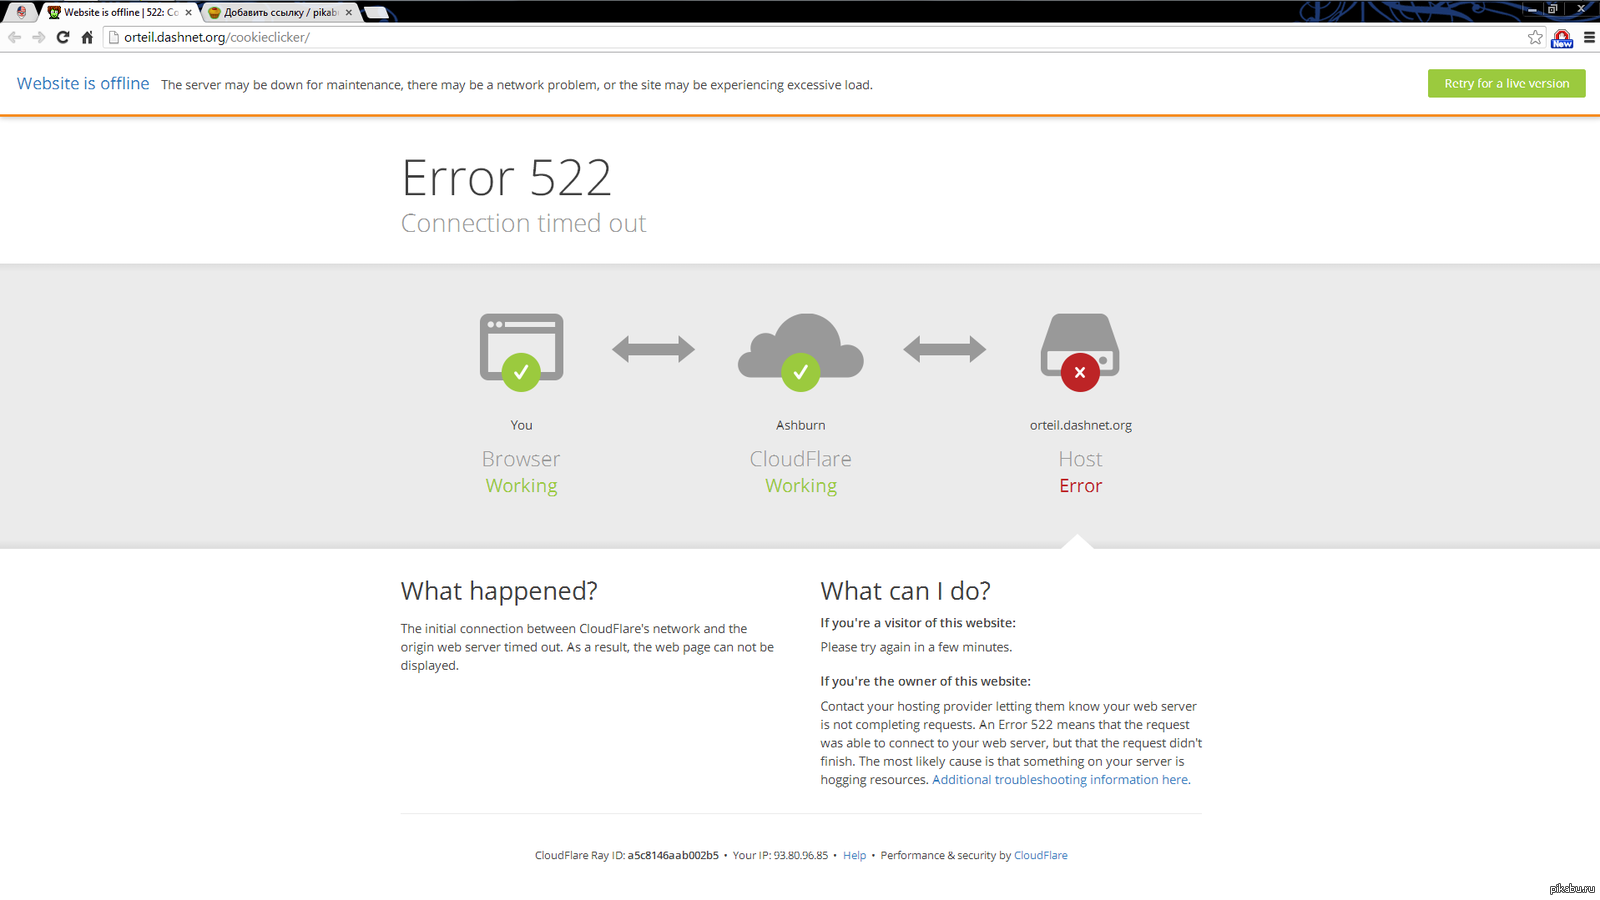Bookmark this page with the star icon
The image size is (1600, 900).
[x=1535, y=37]
